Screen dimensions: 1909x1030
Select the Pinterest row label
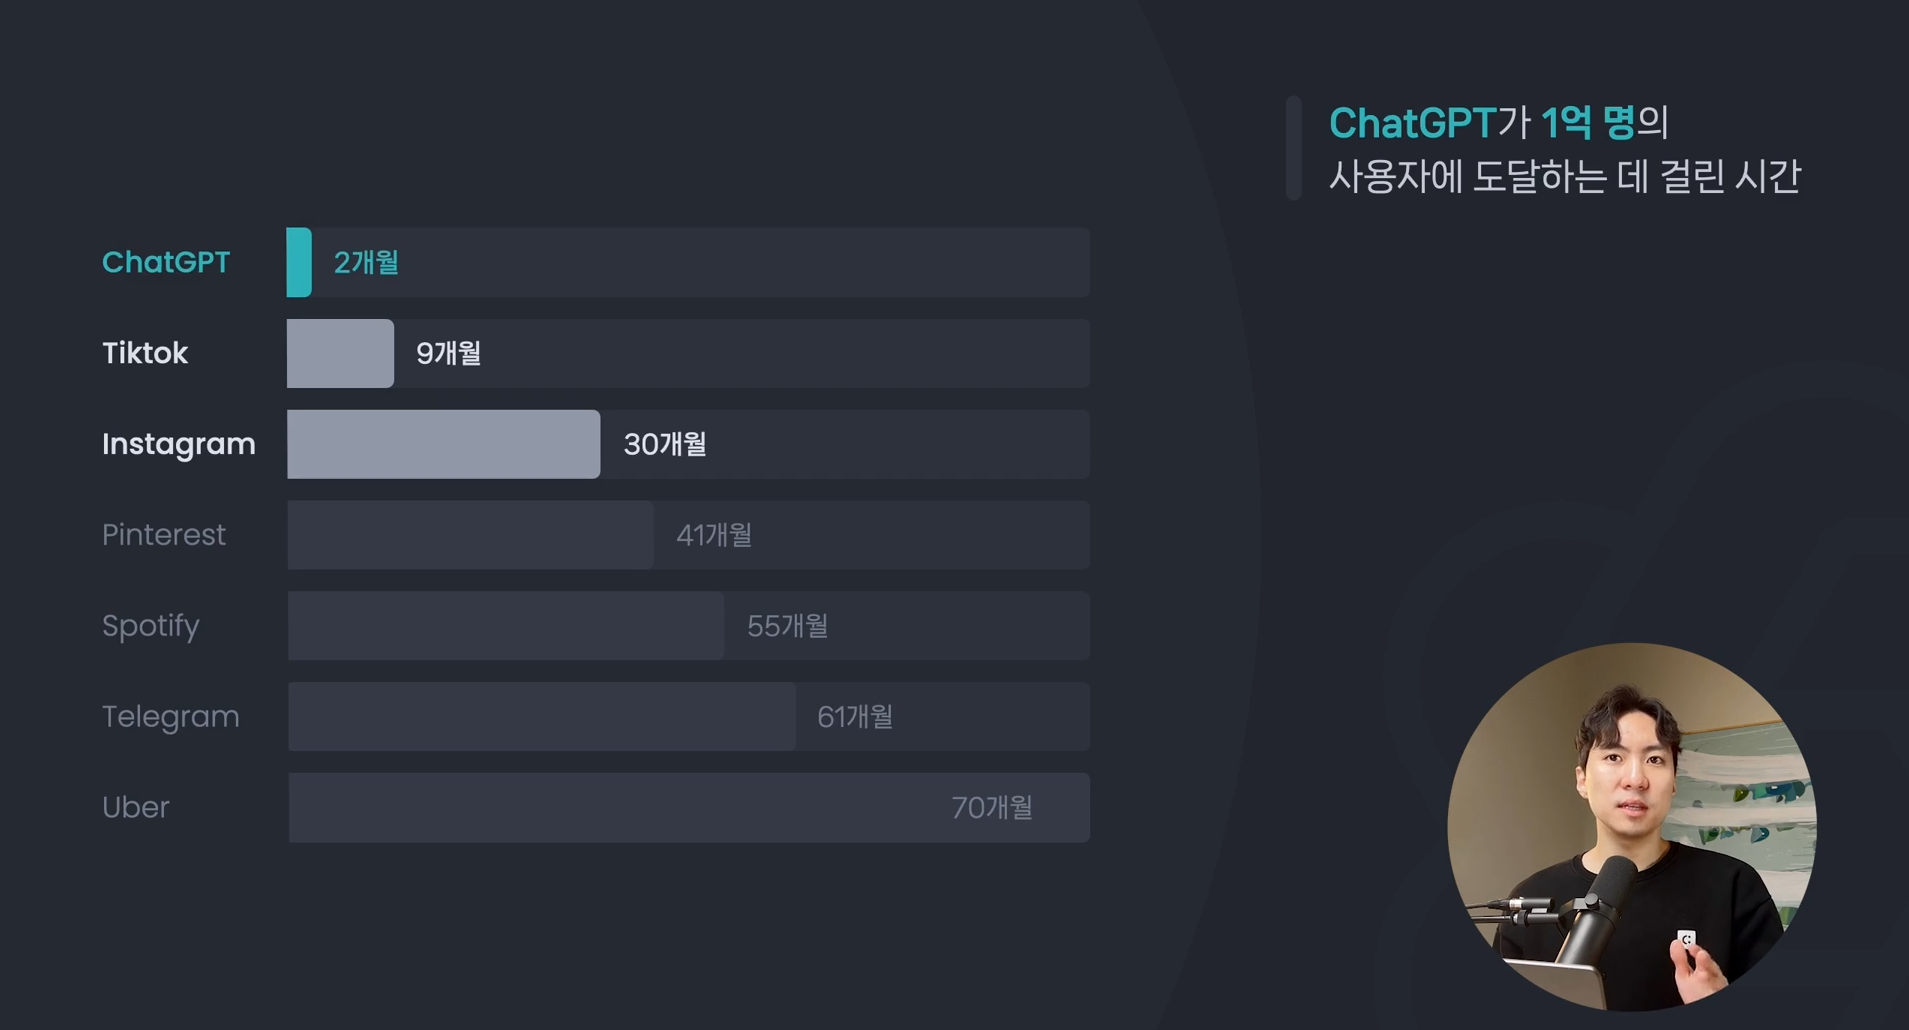(x=164, y=535)
